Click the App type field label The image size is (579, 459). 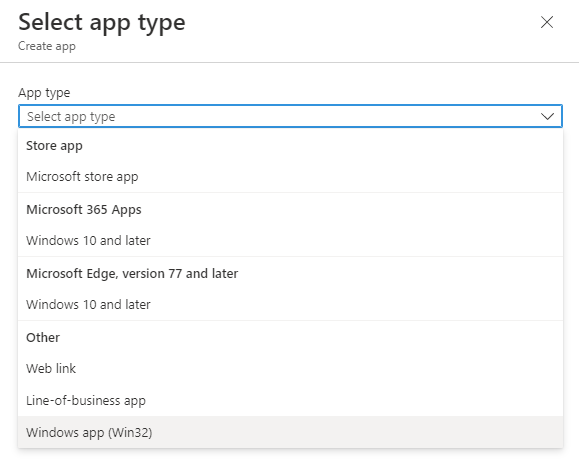44,92
